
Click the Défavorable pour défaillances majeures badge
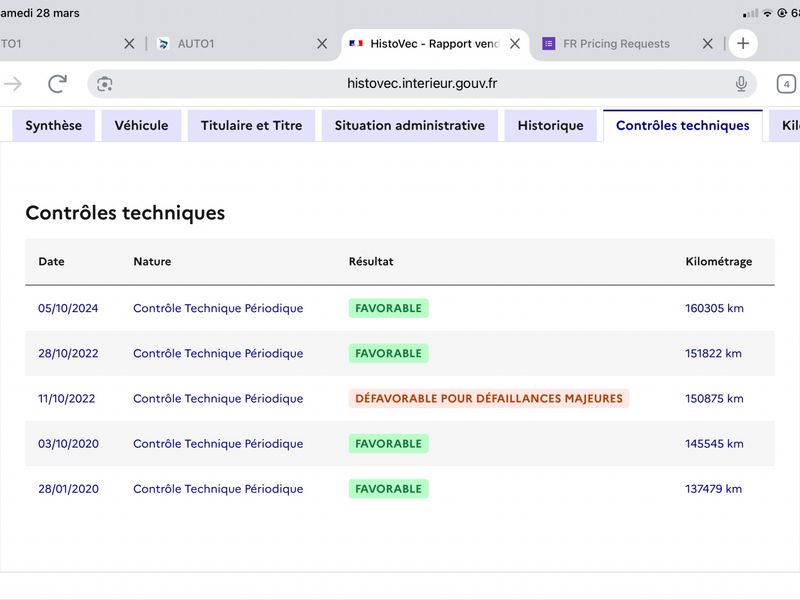pos(489,398)
